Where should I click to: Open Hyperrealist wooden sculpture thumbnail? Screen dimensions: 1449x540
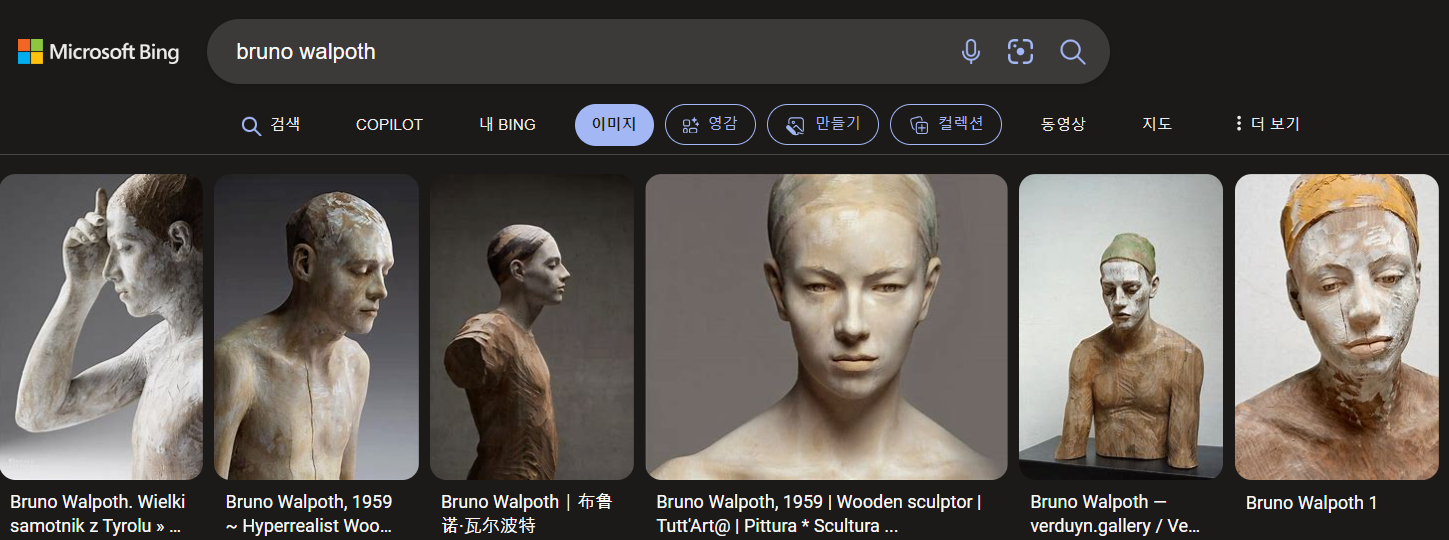tap(316, 327)
